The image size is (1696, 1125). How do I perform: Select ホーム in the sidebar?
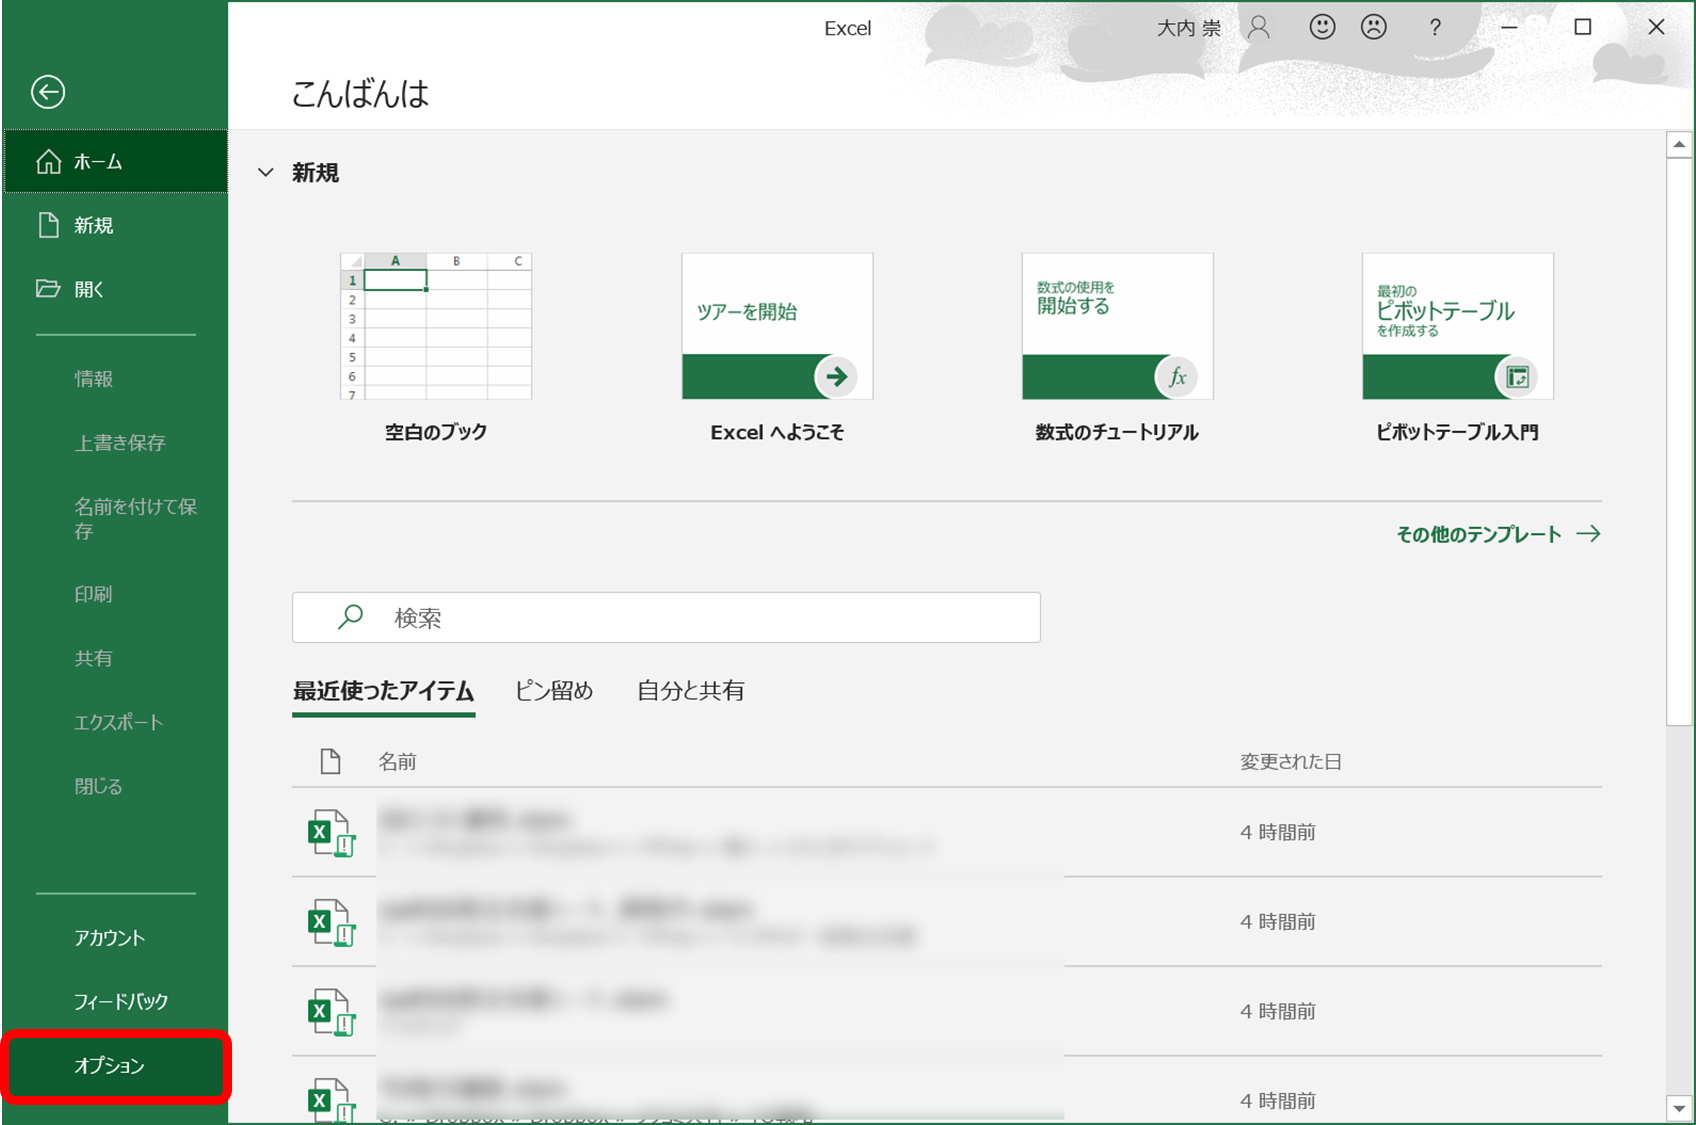point(115,161)
